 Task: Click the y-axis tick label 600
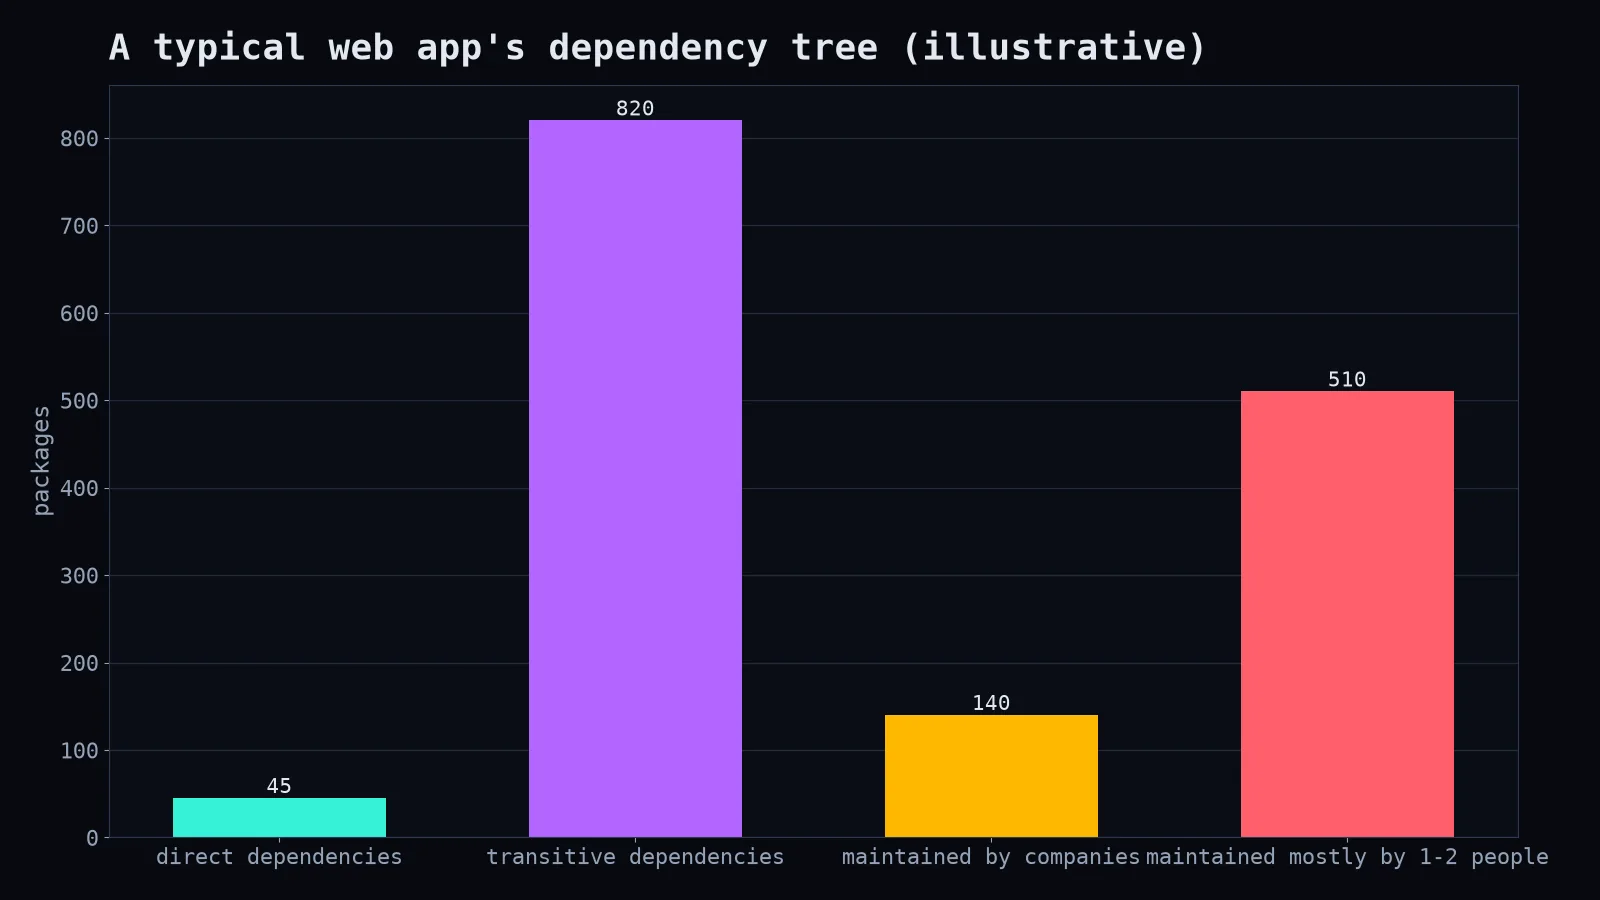click(x=79, y=314)
